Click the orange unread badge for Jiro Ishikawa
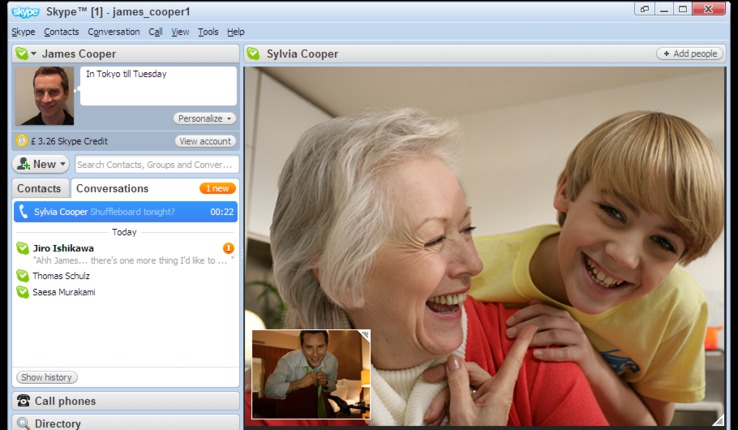Image resolution: width=738 pixels, height=430 pixels. [228, 248]
